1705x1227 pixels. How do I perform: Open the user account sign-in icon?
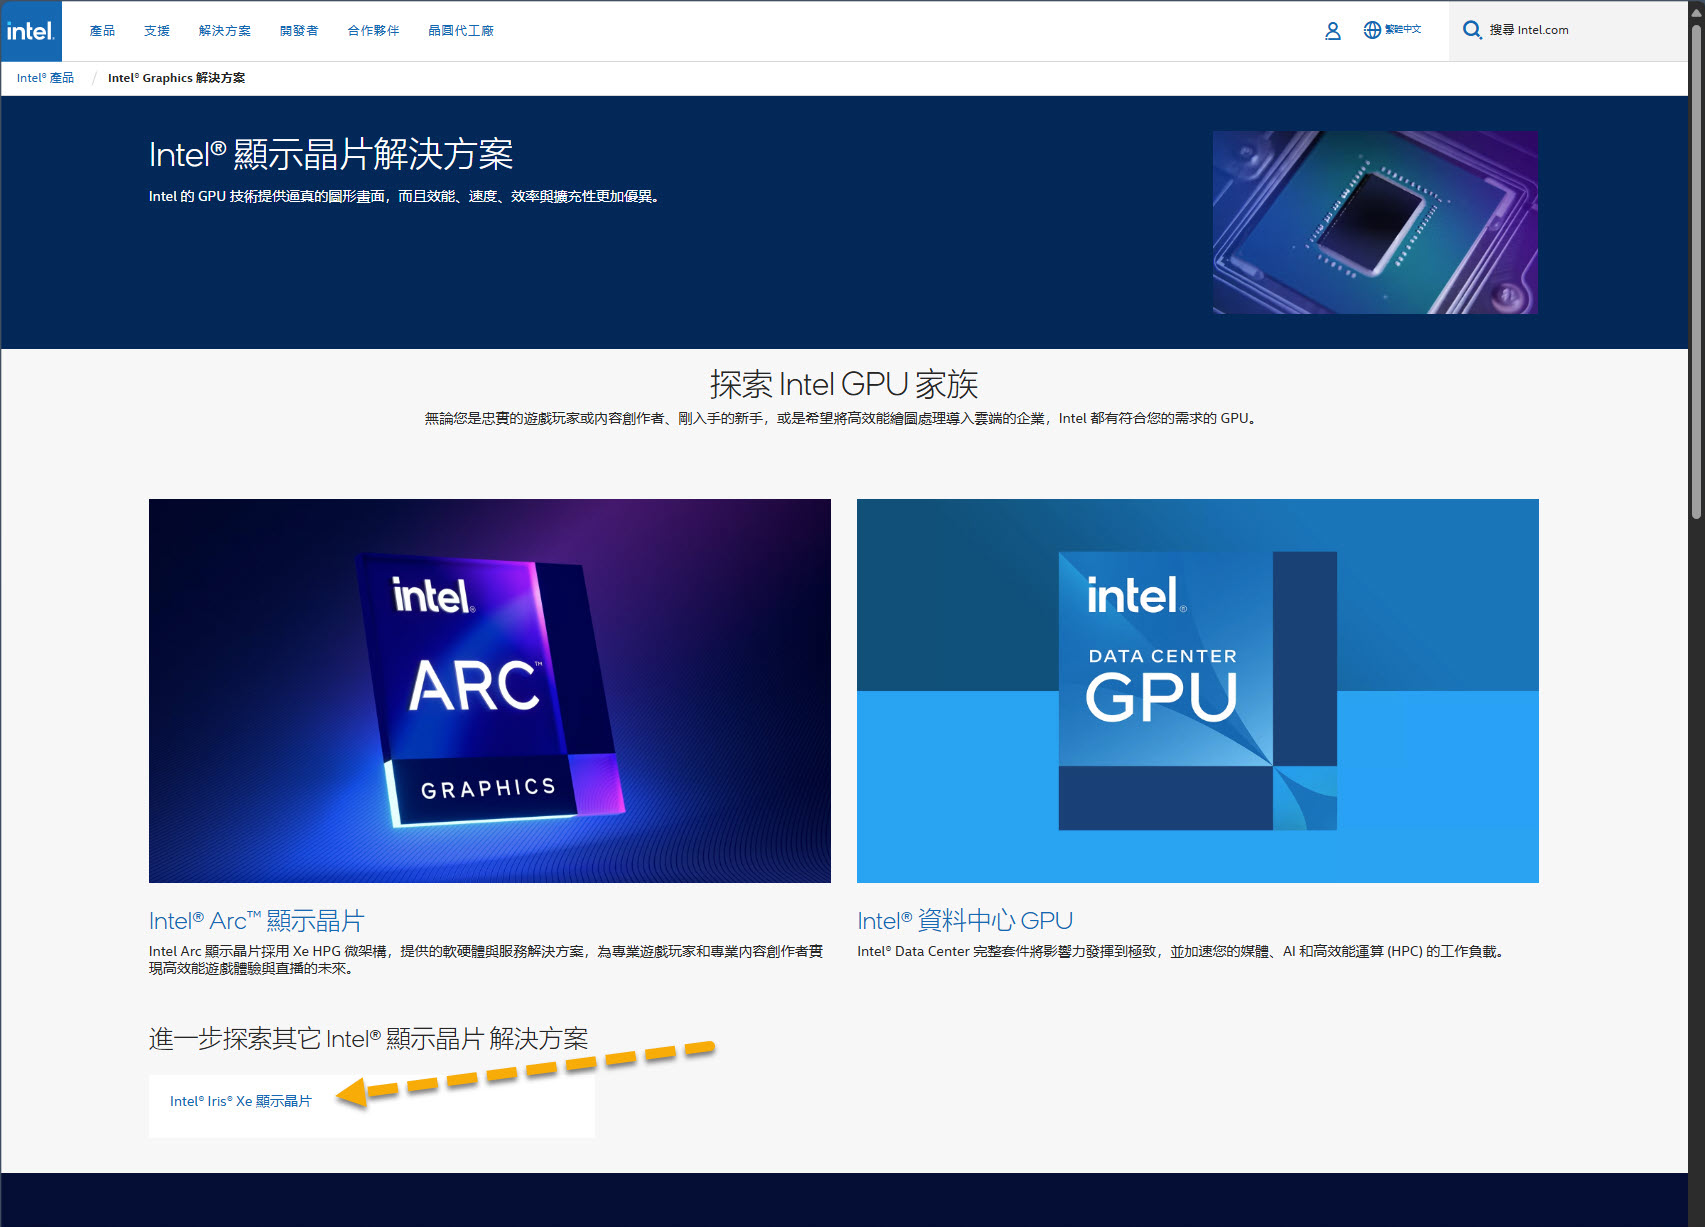pos(1332,31)
